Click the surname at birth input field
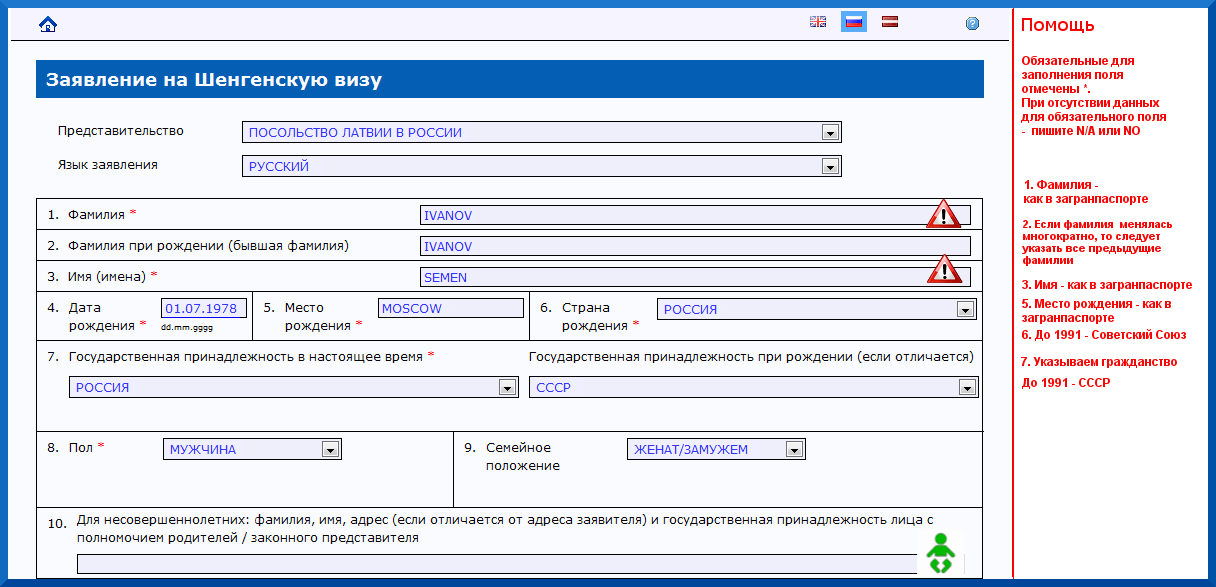This screenshot has height=587, width=1216. [695, 246]
